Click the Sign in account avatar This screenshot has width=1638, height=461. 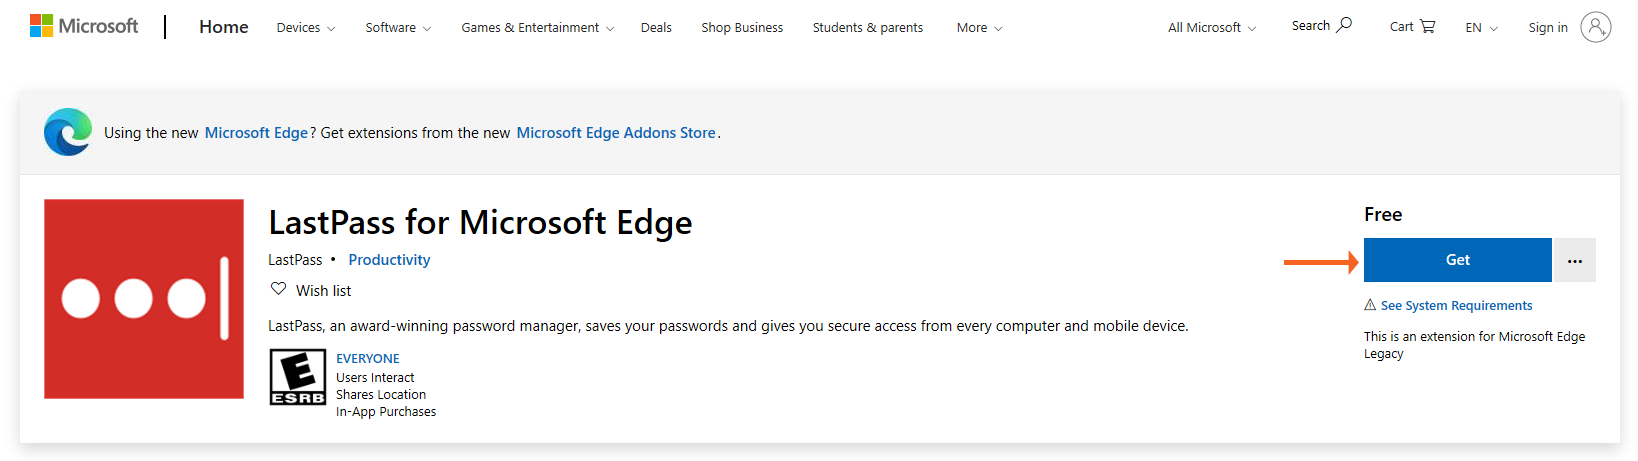pyautogui.click(x=1595, y=27)
